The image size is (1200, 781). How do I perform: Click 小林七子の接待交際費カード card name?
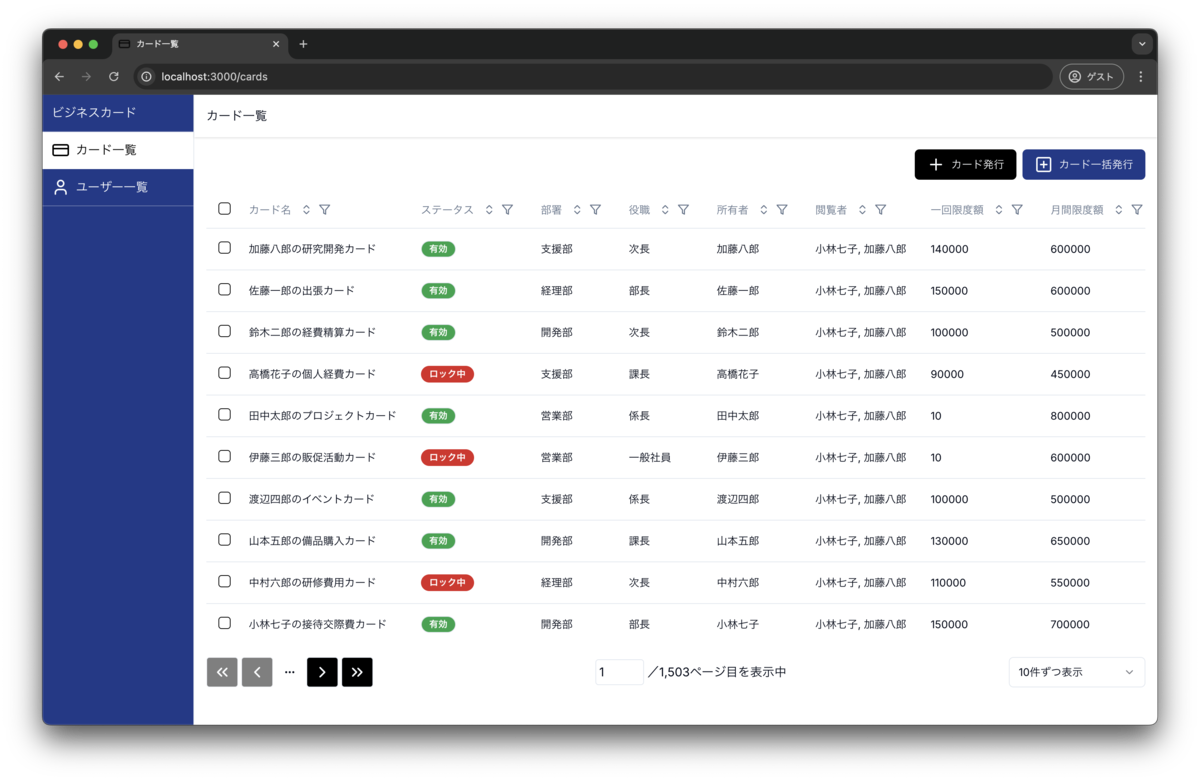coord(317,624)
